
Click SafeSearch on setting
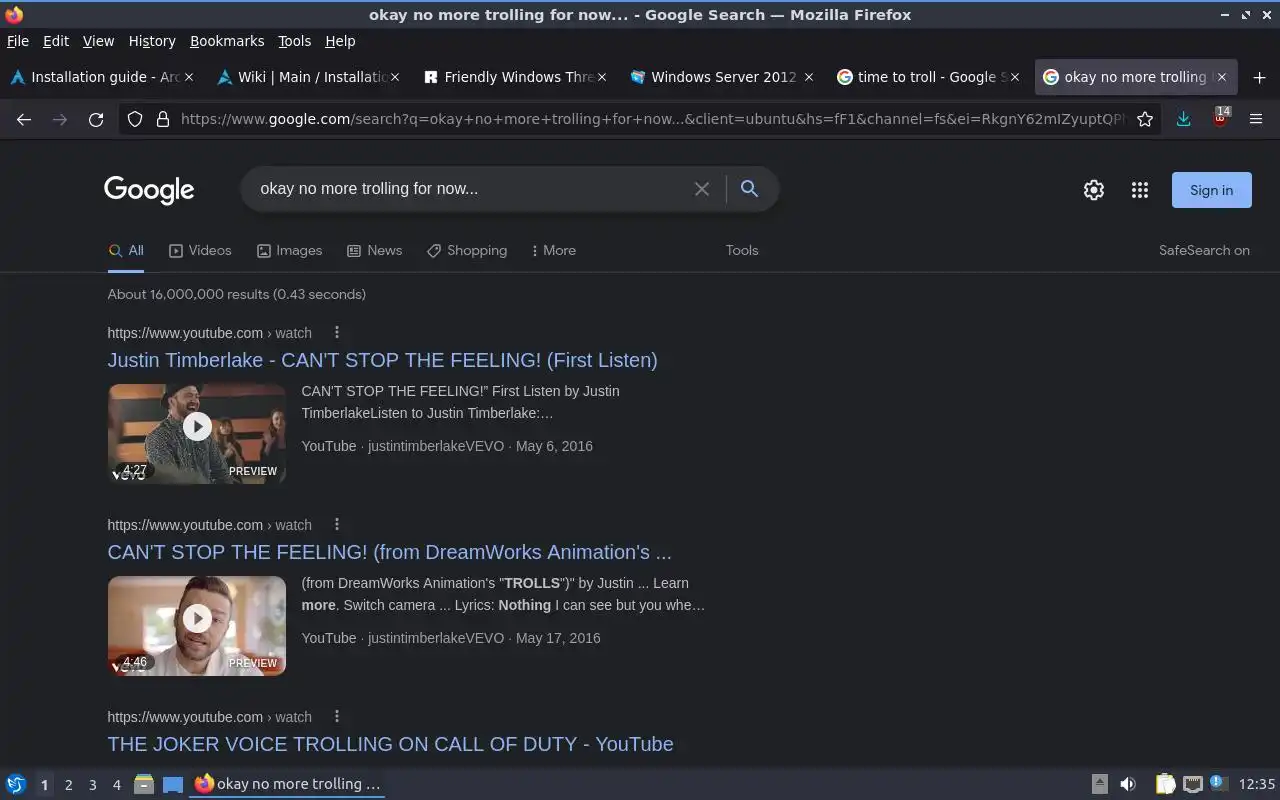pyautogui.click(x=1204, y=250)
